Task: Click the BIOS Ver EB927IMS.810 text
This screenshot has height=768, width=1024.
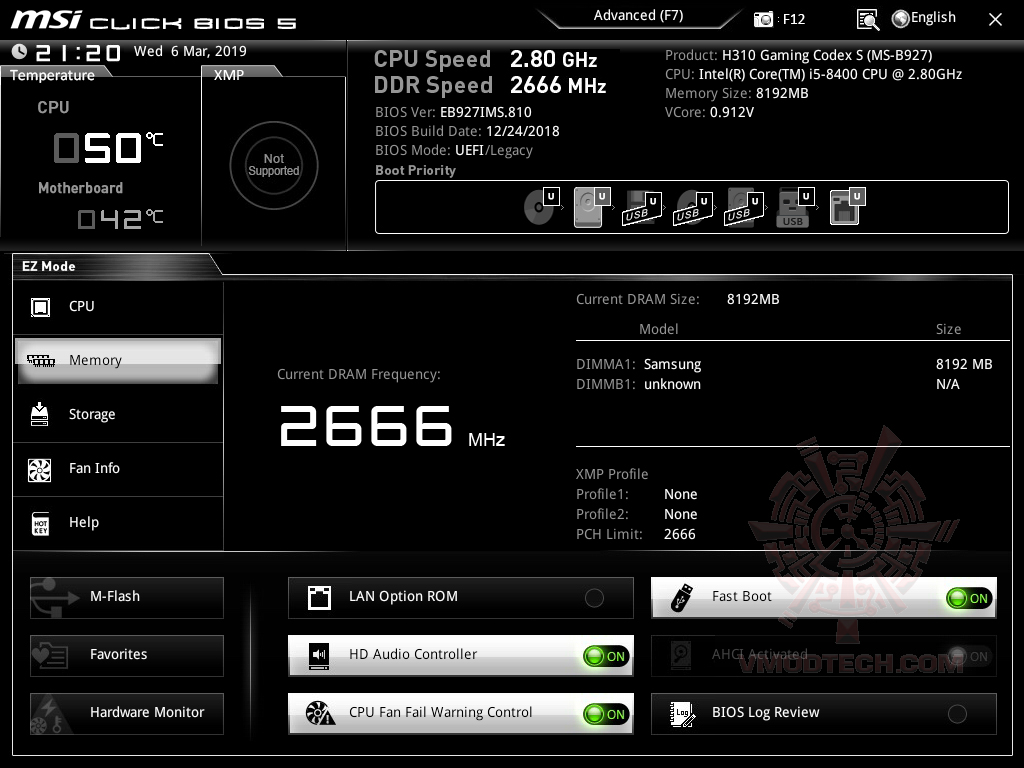Action: pos(453,112)
